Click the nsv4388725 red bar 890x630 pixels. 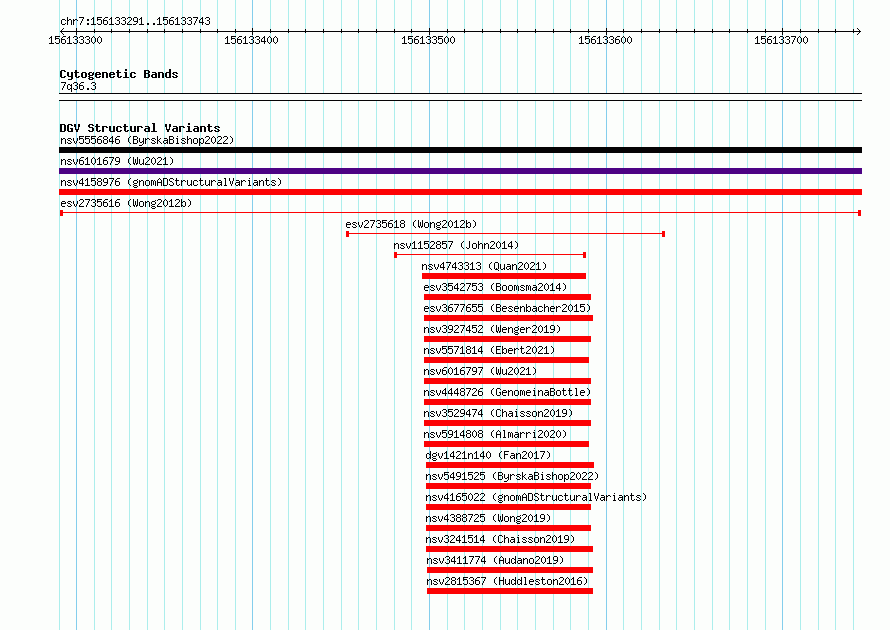tap(509, 528)
